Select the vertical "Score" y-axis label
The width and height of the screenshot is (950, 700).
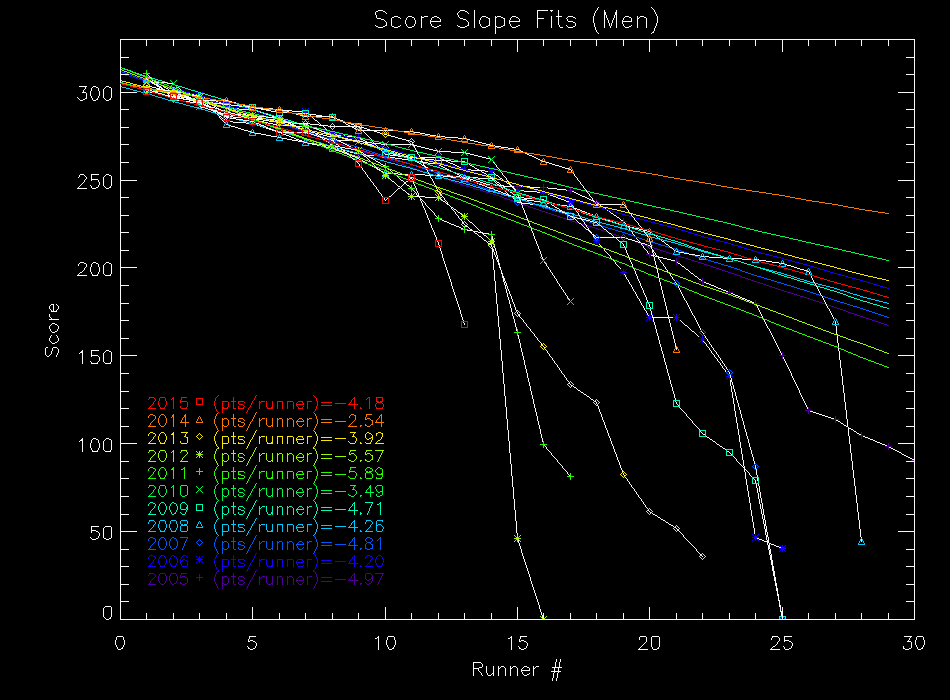[51, 330]
